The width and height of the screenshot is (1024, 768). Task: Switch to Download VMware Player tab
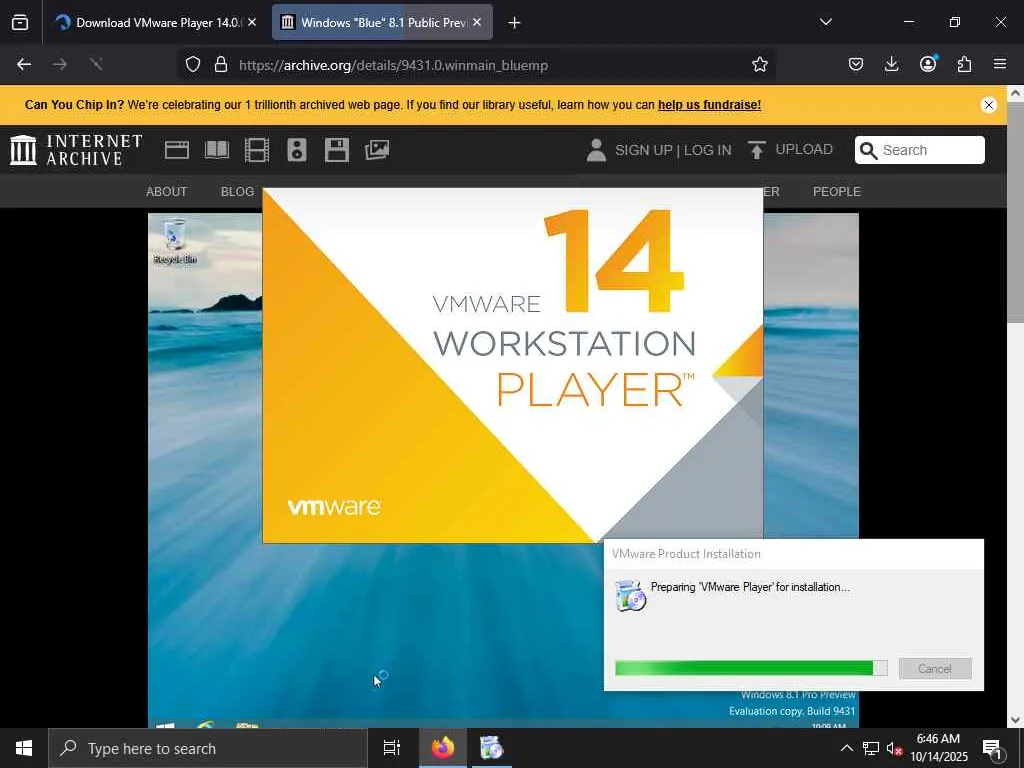(x=156, y=23)
